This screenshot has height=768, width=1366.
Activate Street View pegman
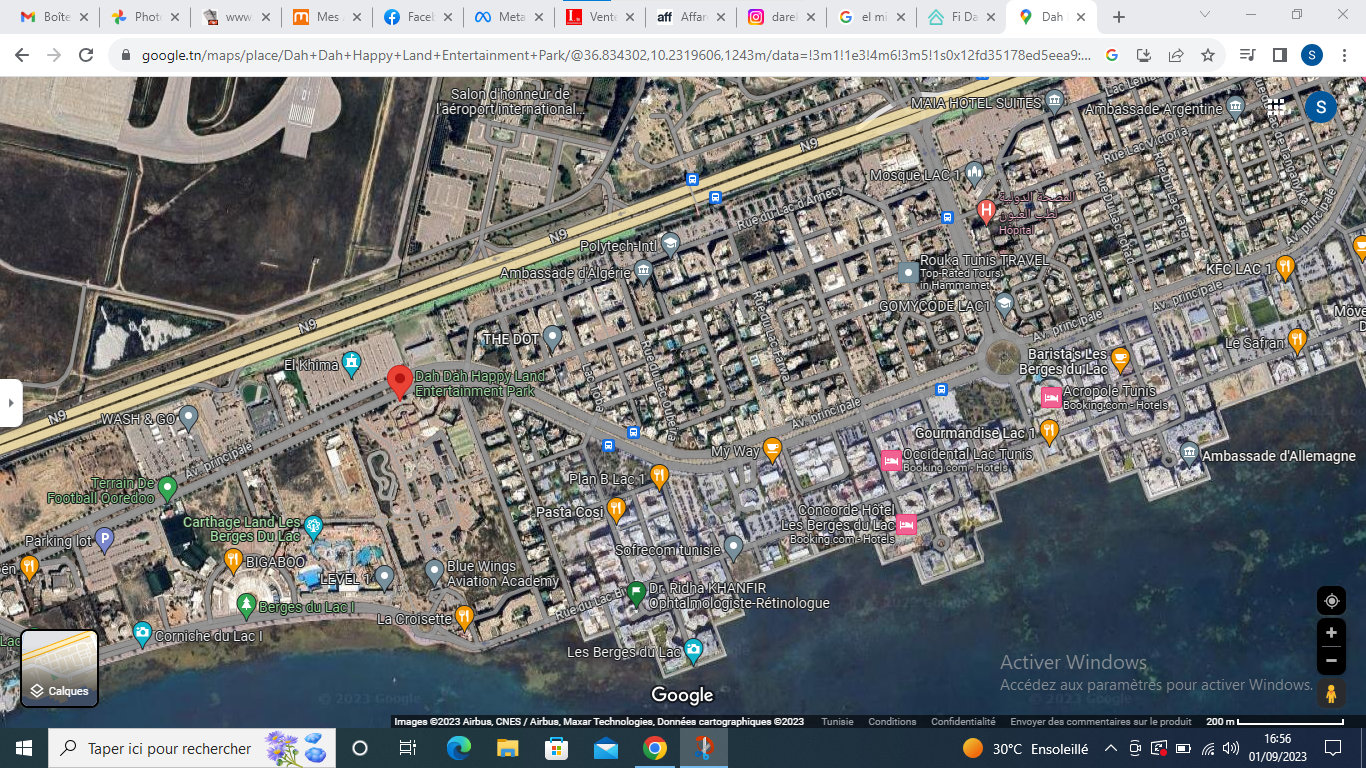(x=1330, y=693)
